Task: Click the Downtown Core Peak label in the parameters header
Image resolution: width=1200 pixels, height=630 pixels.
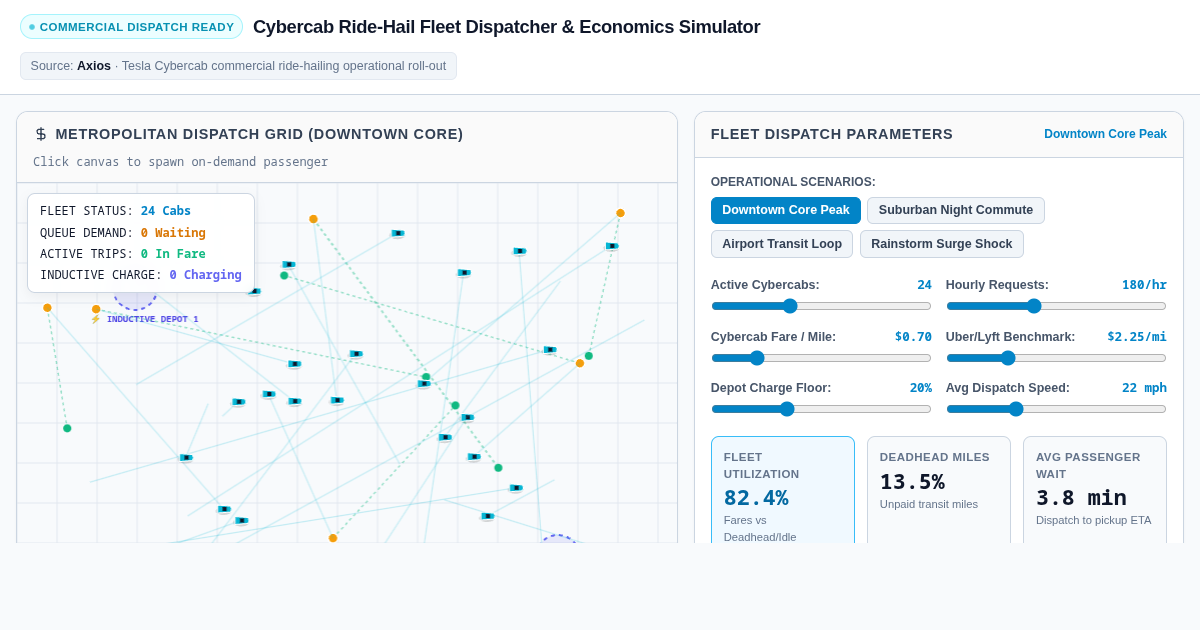Action: (x=1105, y=134)
